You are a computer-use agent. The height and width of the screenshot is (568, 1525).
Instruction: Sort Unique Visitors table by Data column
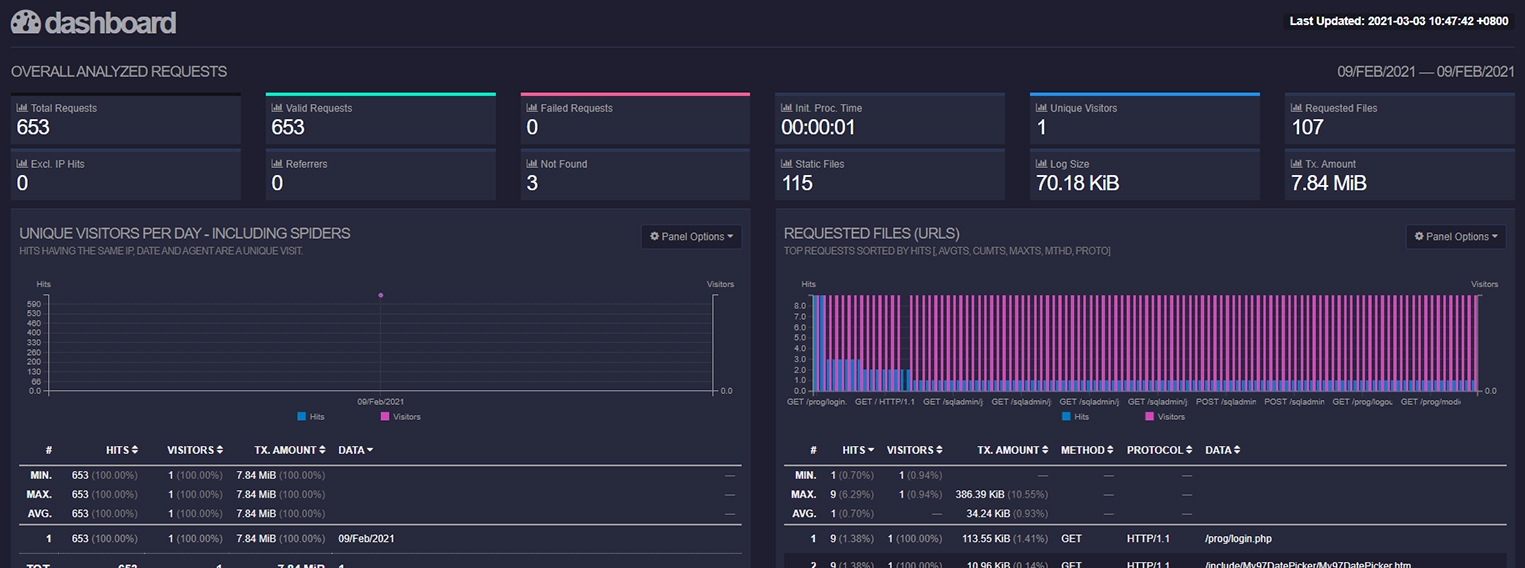click(356, 450)
